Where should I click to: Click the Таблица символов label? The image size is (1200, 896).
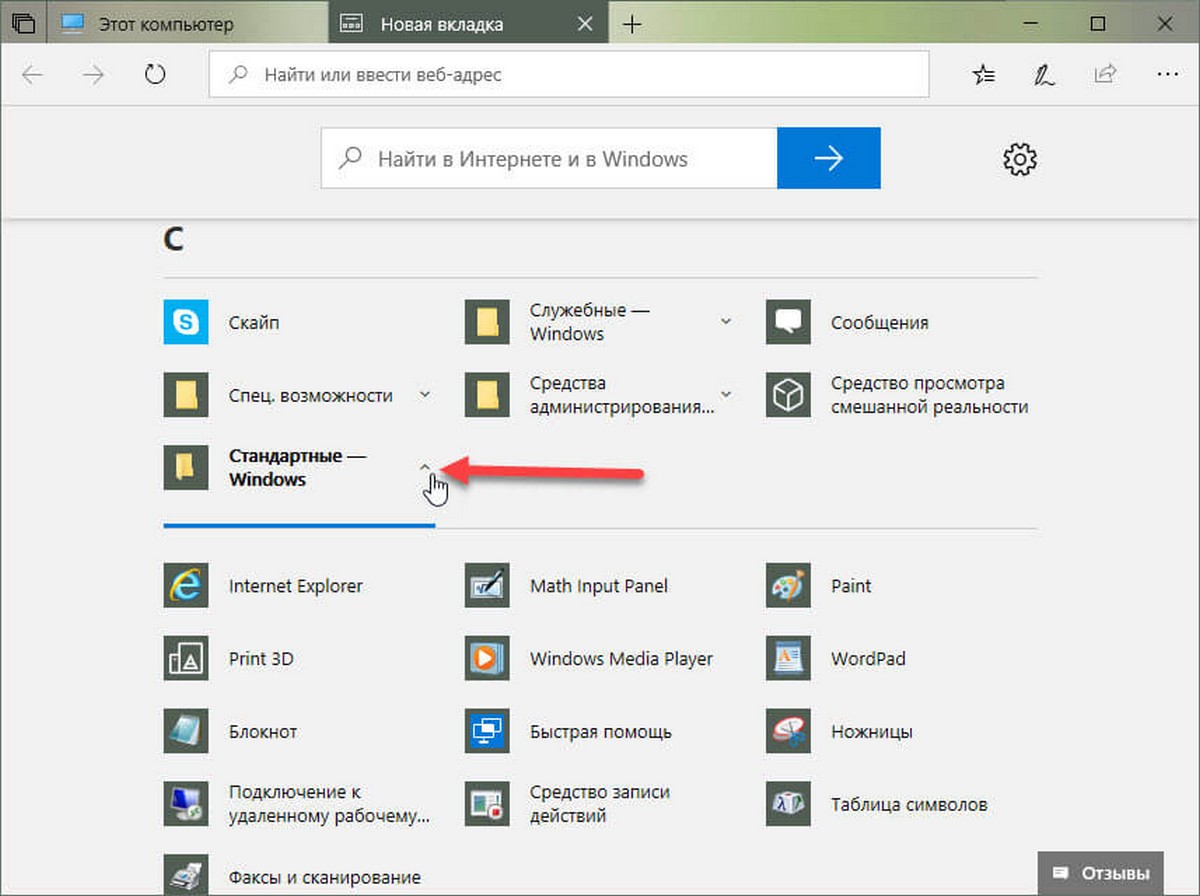click(x=909, y=805)
